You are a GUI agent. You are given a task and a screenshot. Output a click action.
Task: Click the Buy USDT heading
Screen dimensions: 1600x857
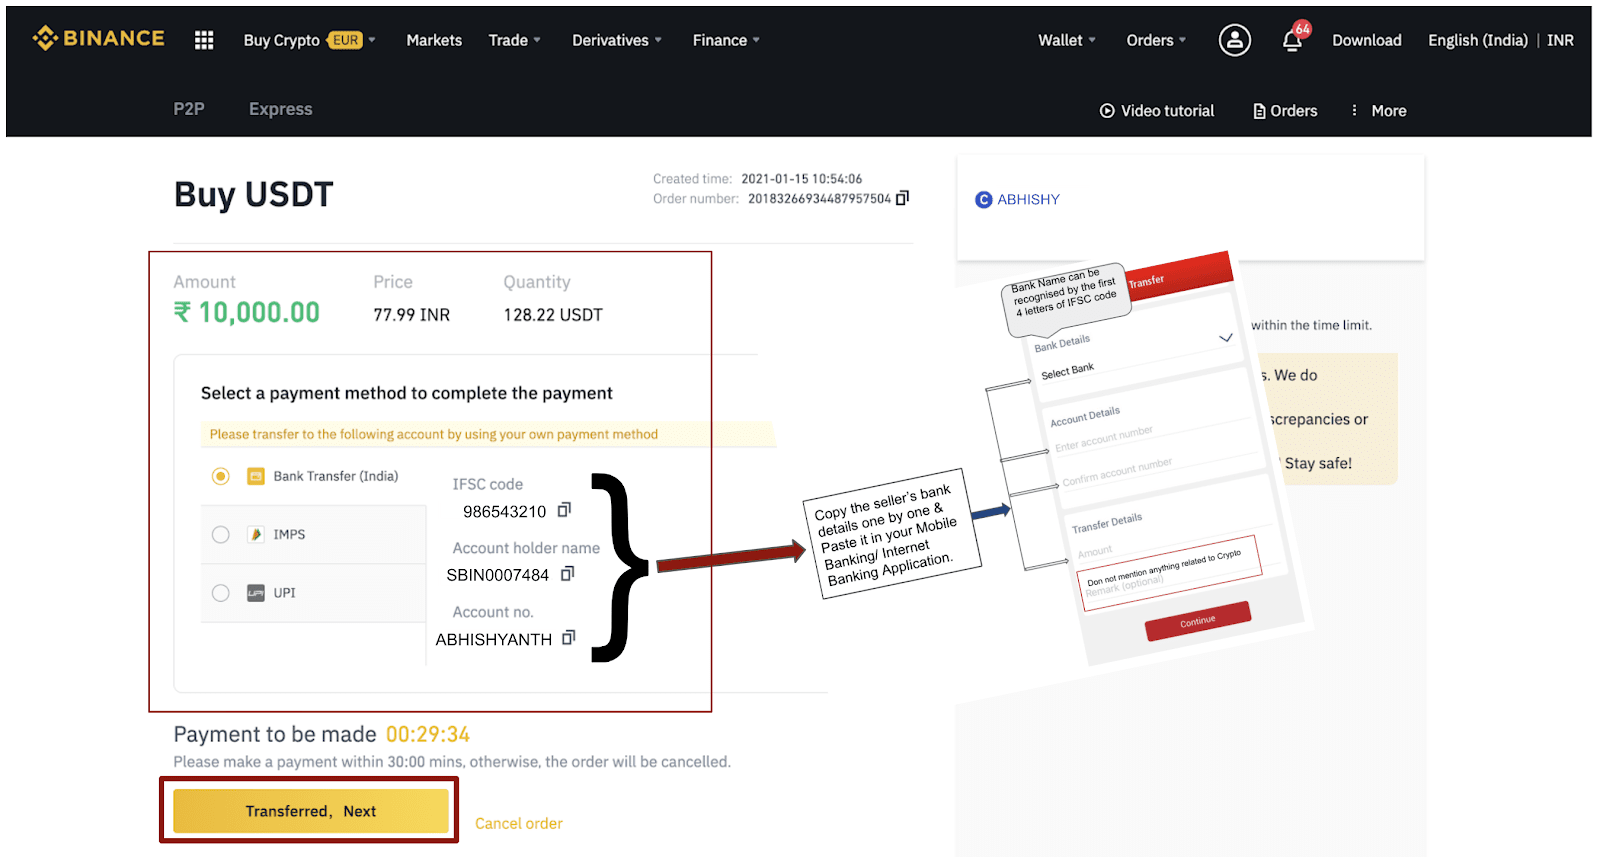[x=253, y=194]
